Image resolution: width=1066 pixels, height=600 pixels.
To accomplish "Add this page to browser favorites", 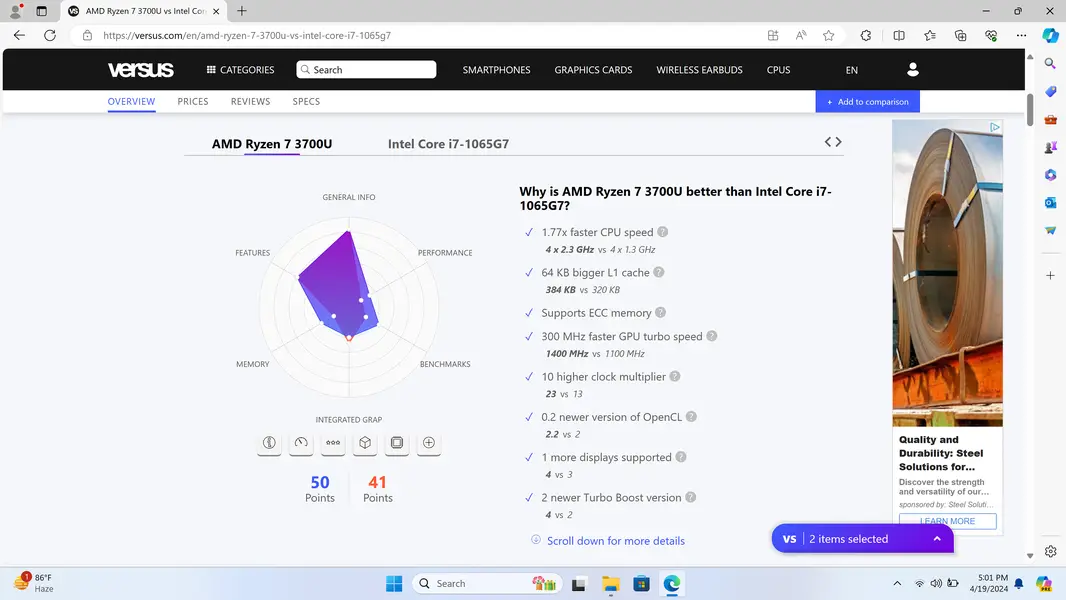I will coord(828,35).
